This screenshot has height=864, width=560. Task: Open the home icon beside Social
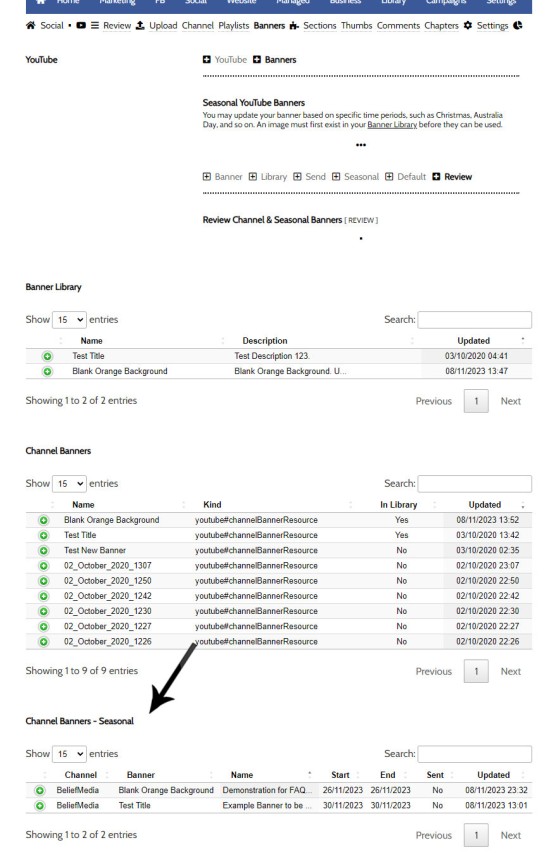[31, 25]
